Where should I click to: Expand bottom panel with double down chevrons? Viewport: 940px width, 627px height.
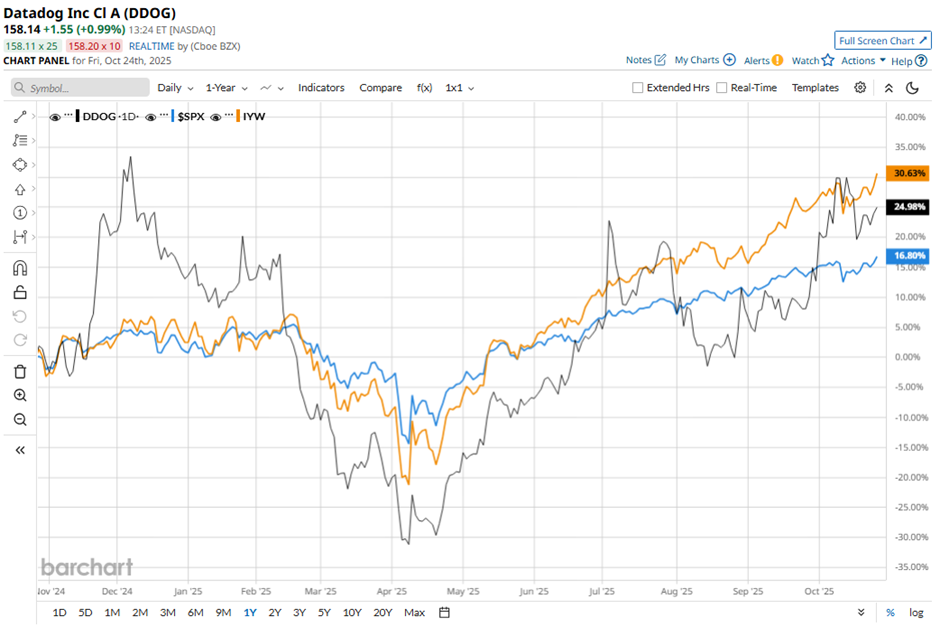861,613
